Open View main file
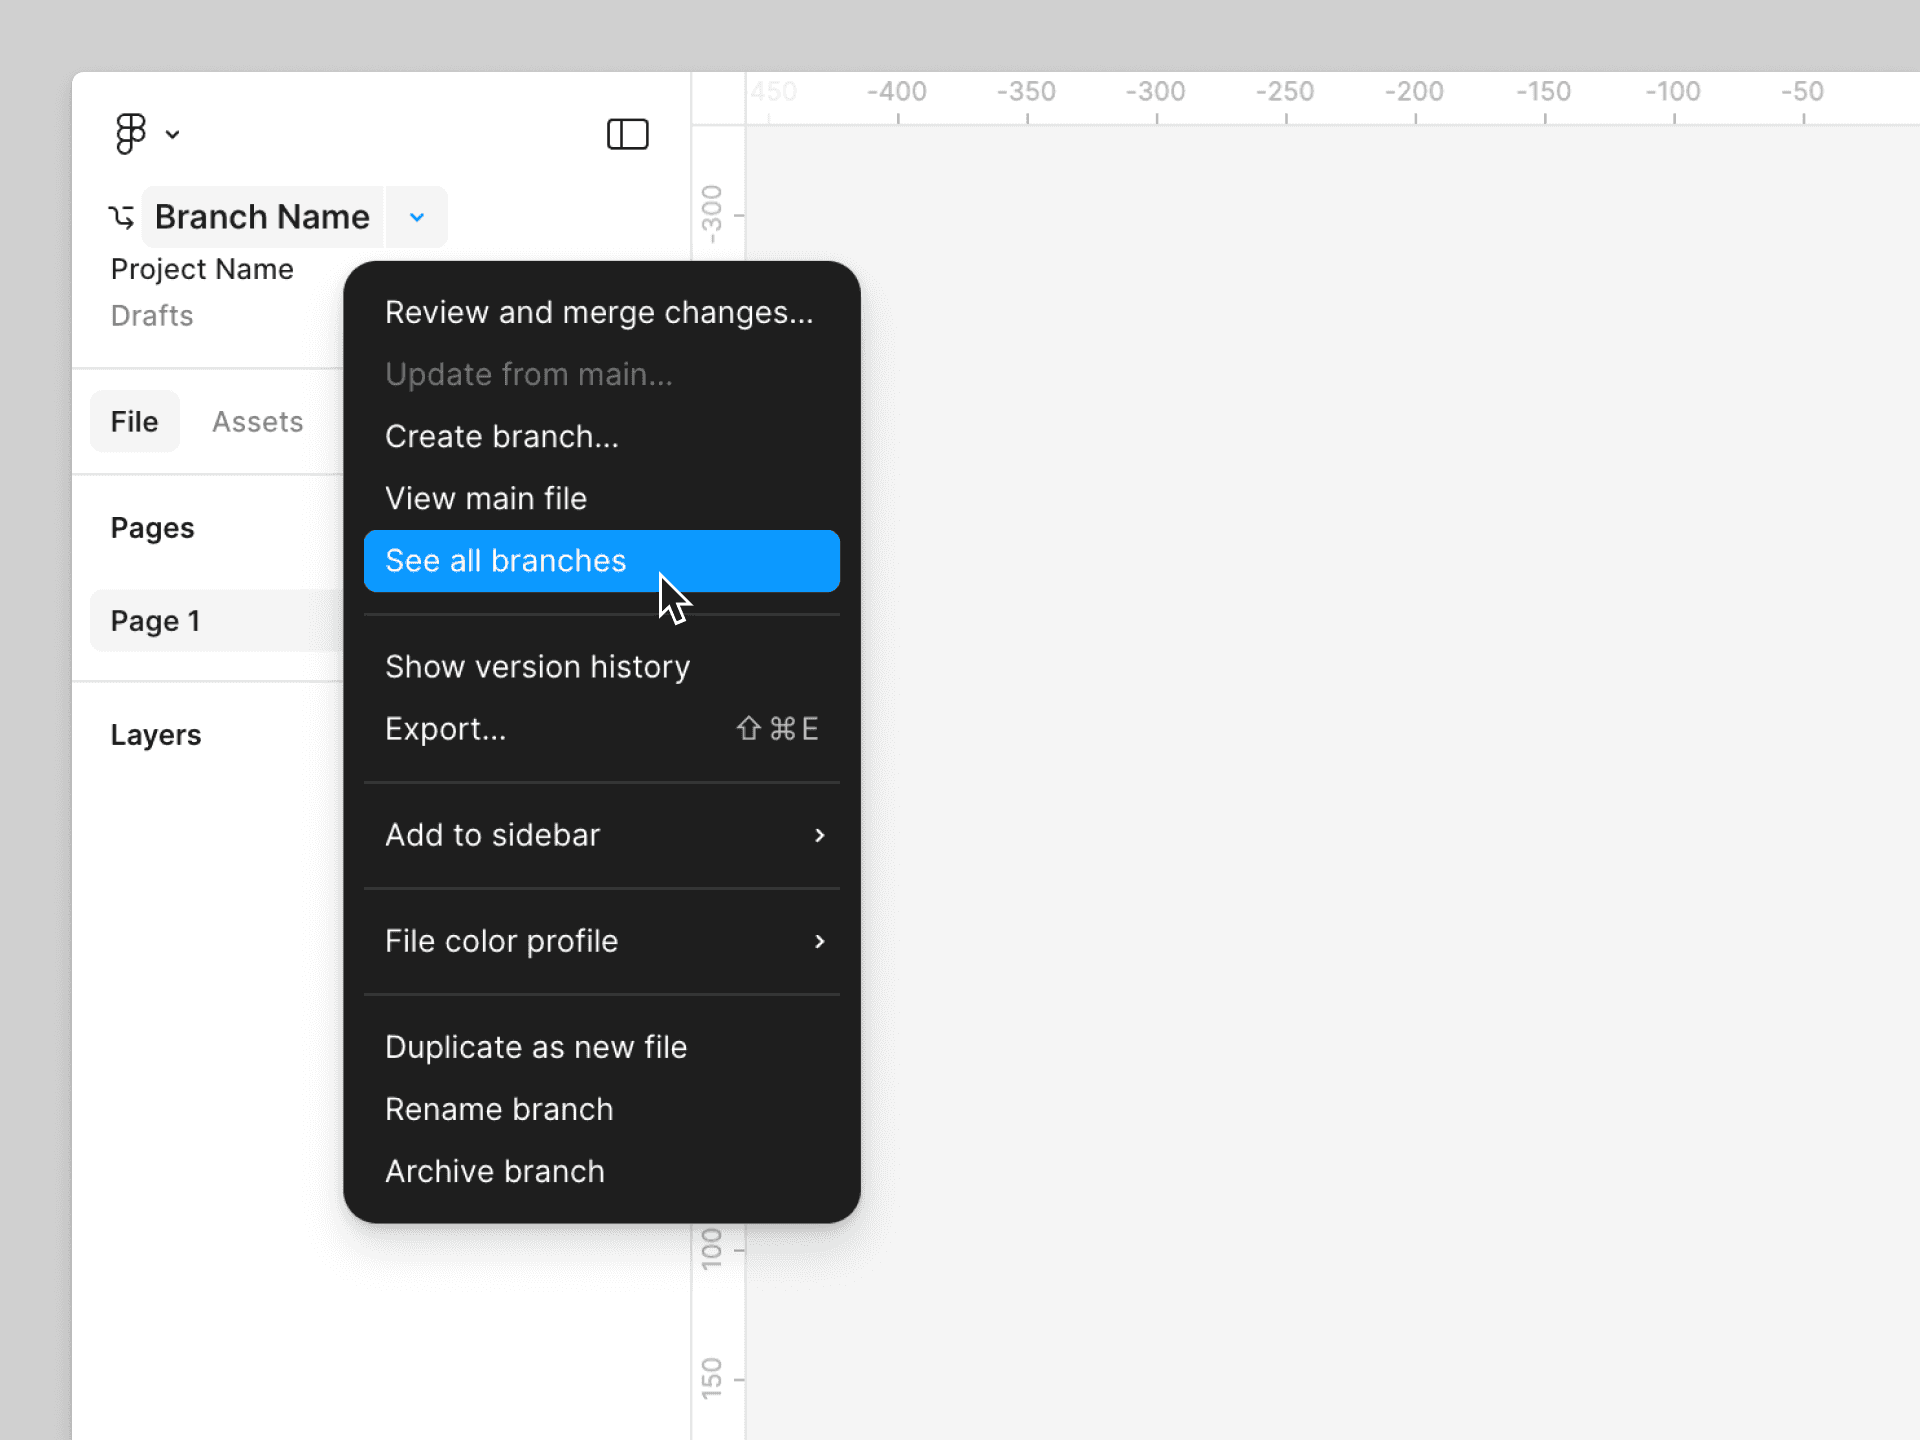The image size is (1920, 1440). pos(486,499)
